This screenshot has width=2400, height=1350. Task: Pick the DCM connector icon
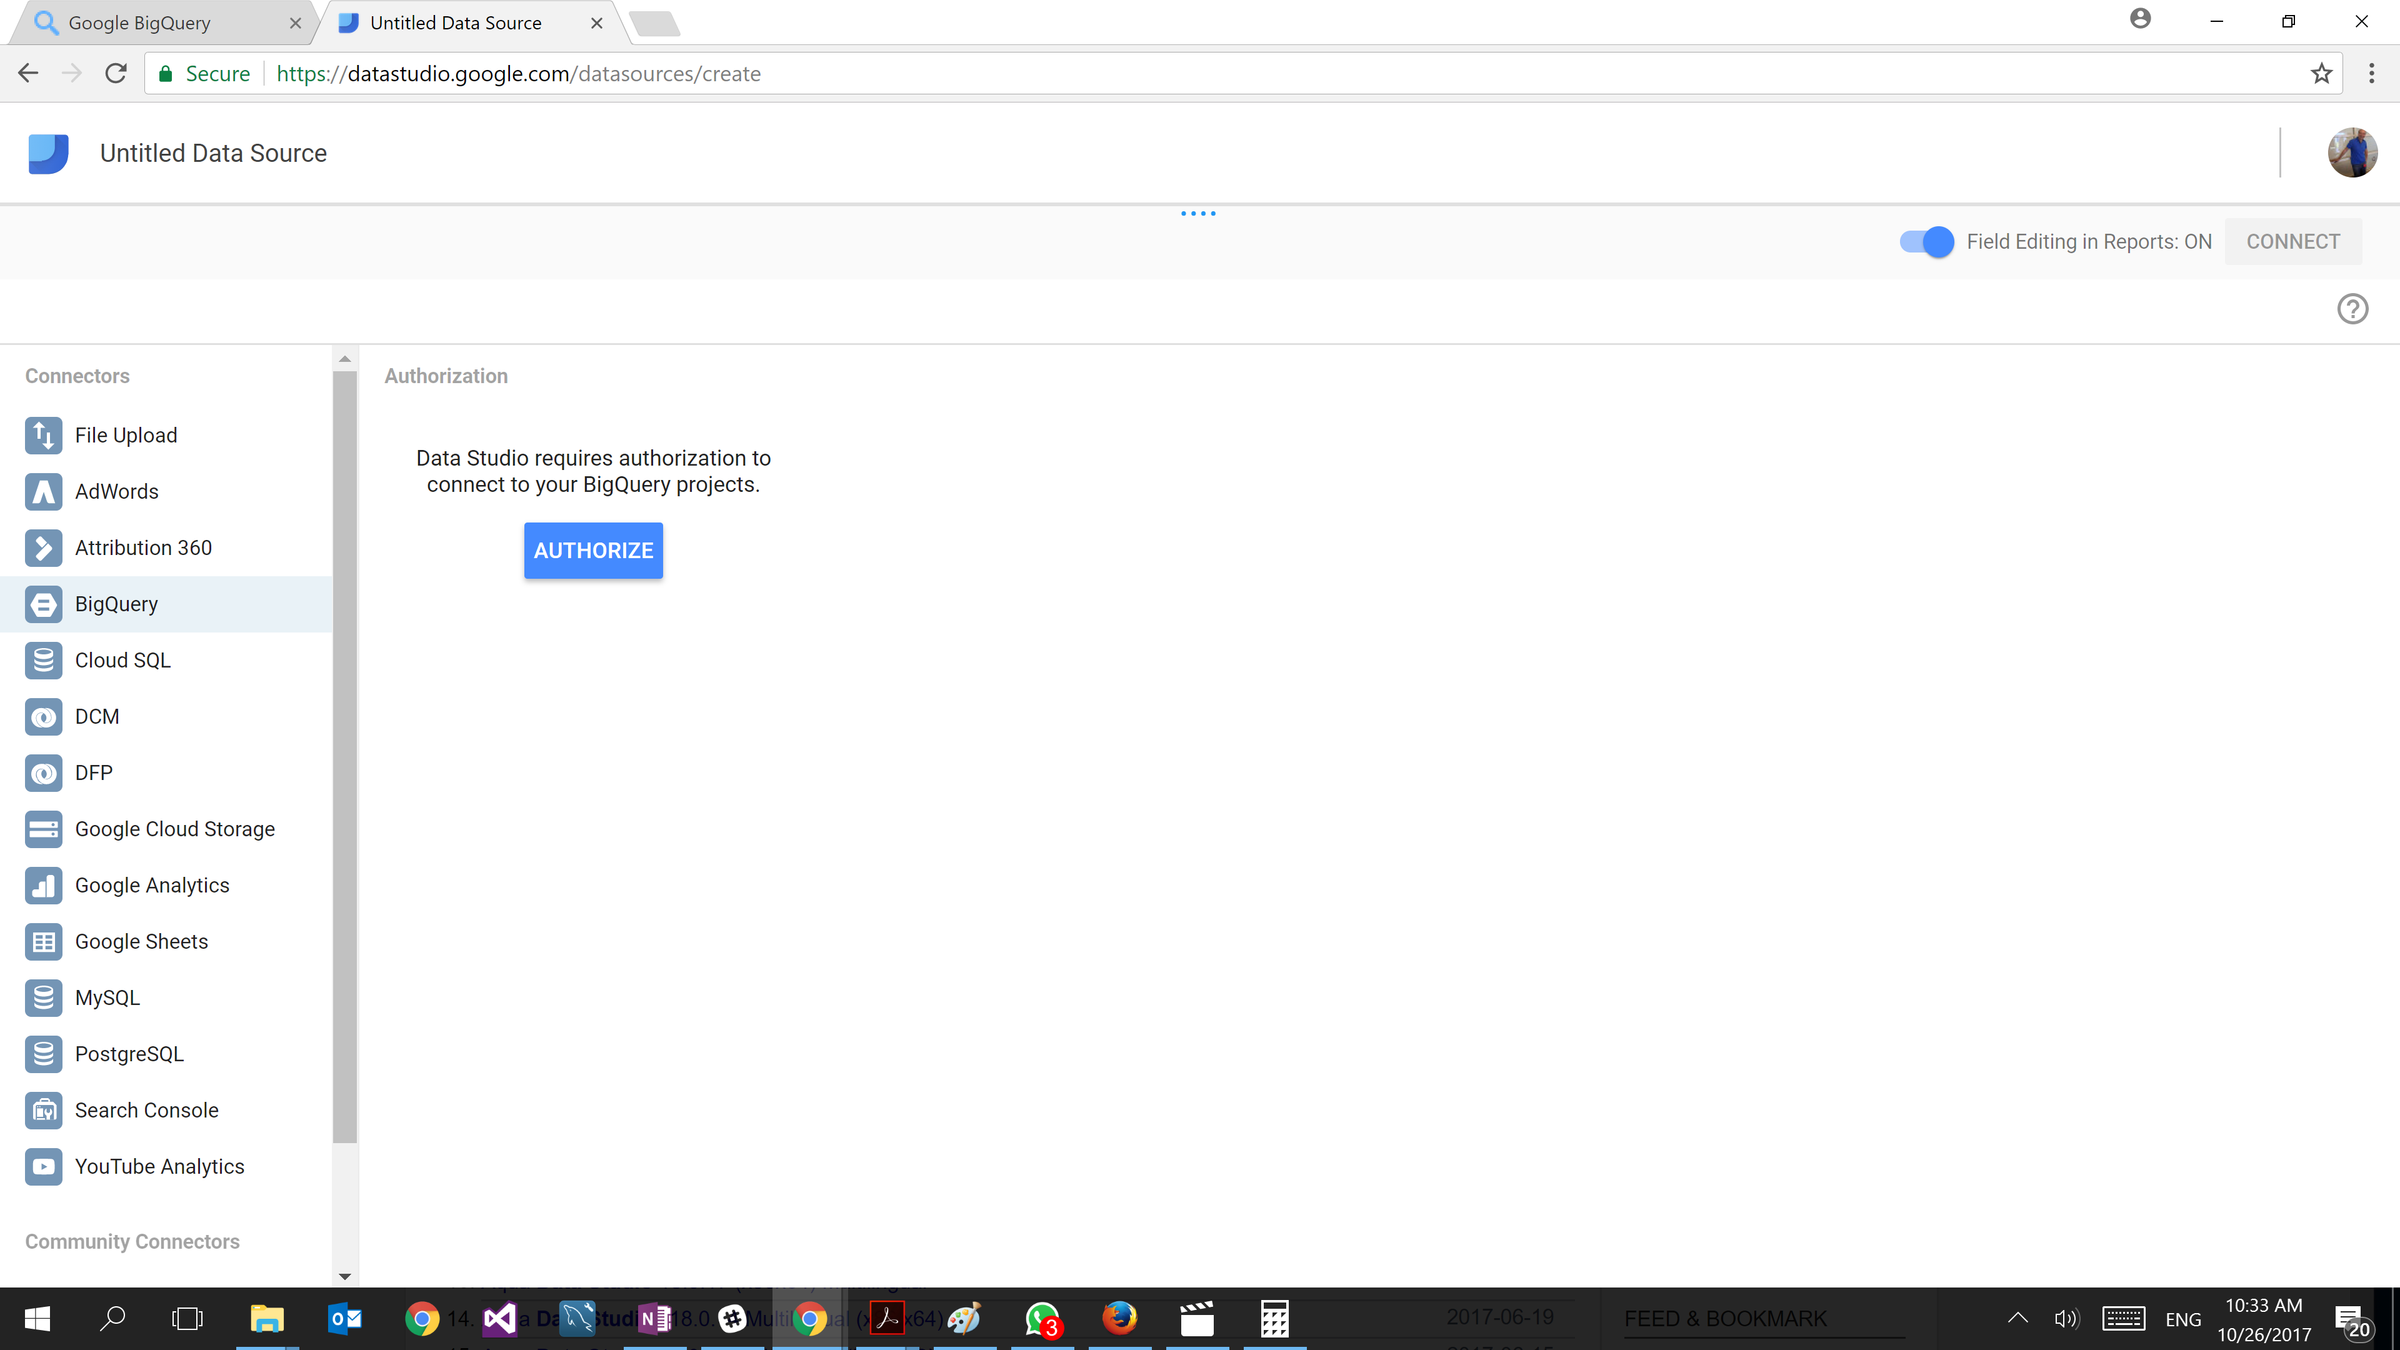tap(43, 716)
